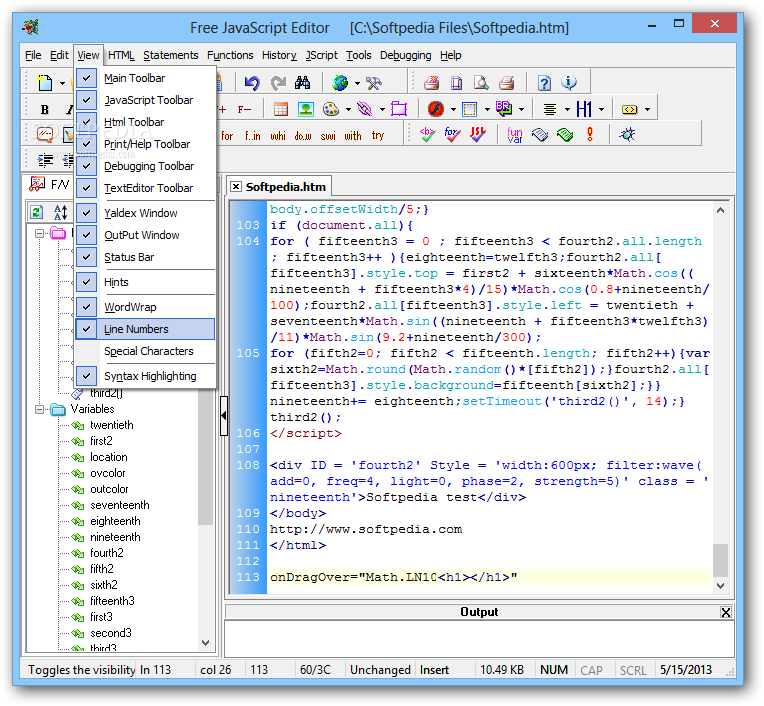Screen dimensions: 764x706
Task: Open dropdown arrow beside BR icon
Action: [x=521, y=109]
